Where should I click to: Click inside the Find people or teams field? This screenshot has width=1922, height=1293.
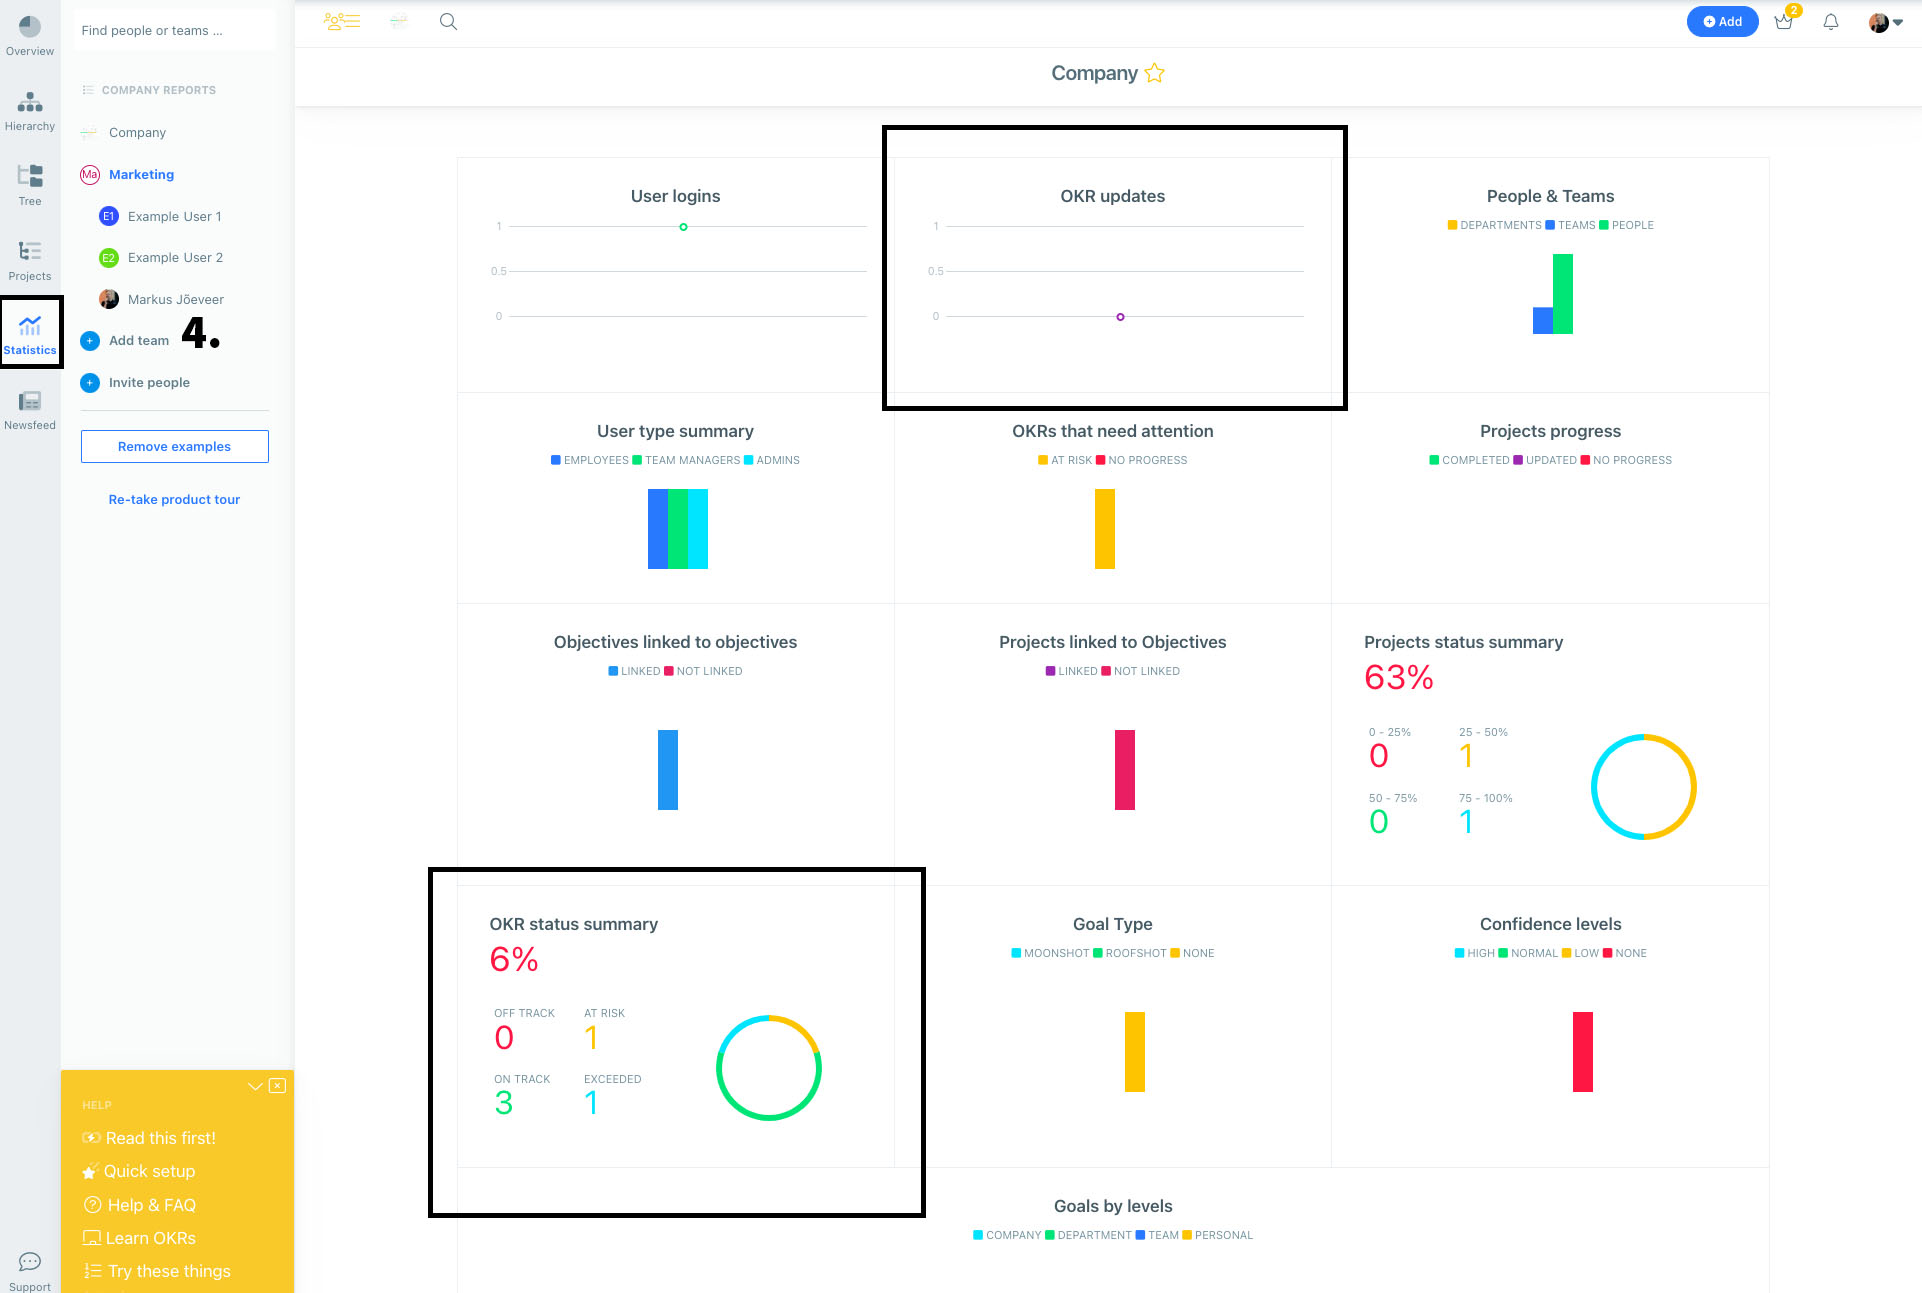coord(174,30)
